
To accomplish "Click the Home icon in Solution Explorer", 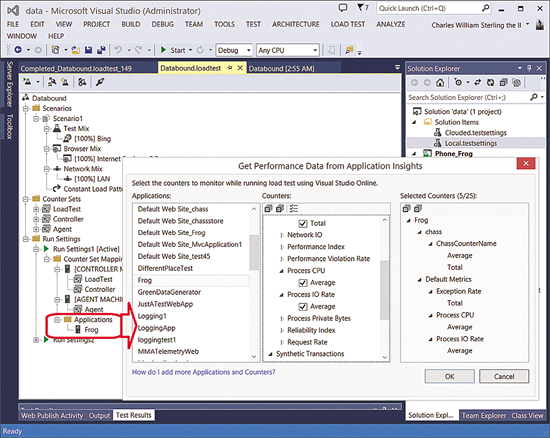I will coord(440,83).
